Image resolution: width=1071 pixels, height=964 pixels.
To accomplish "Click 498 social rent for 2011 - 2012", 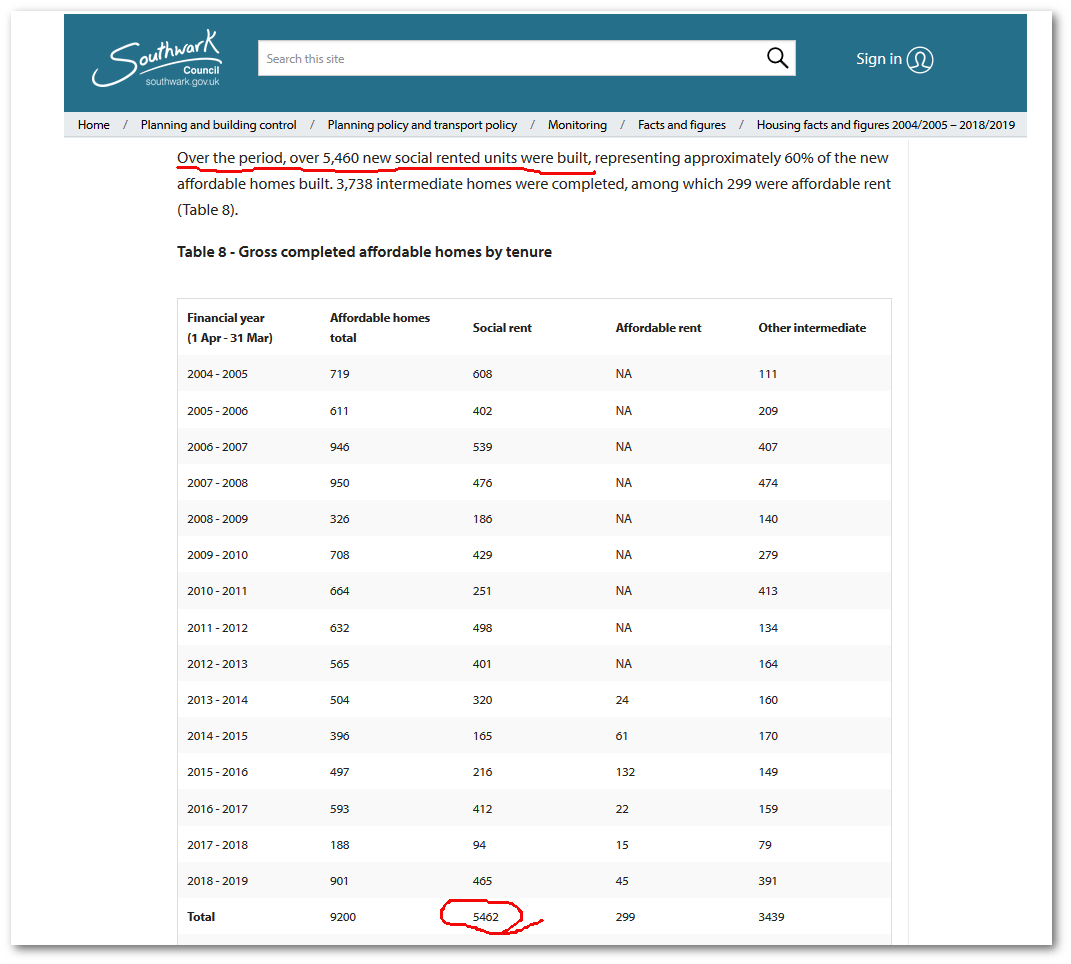I will (482, 628).
